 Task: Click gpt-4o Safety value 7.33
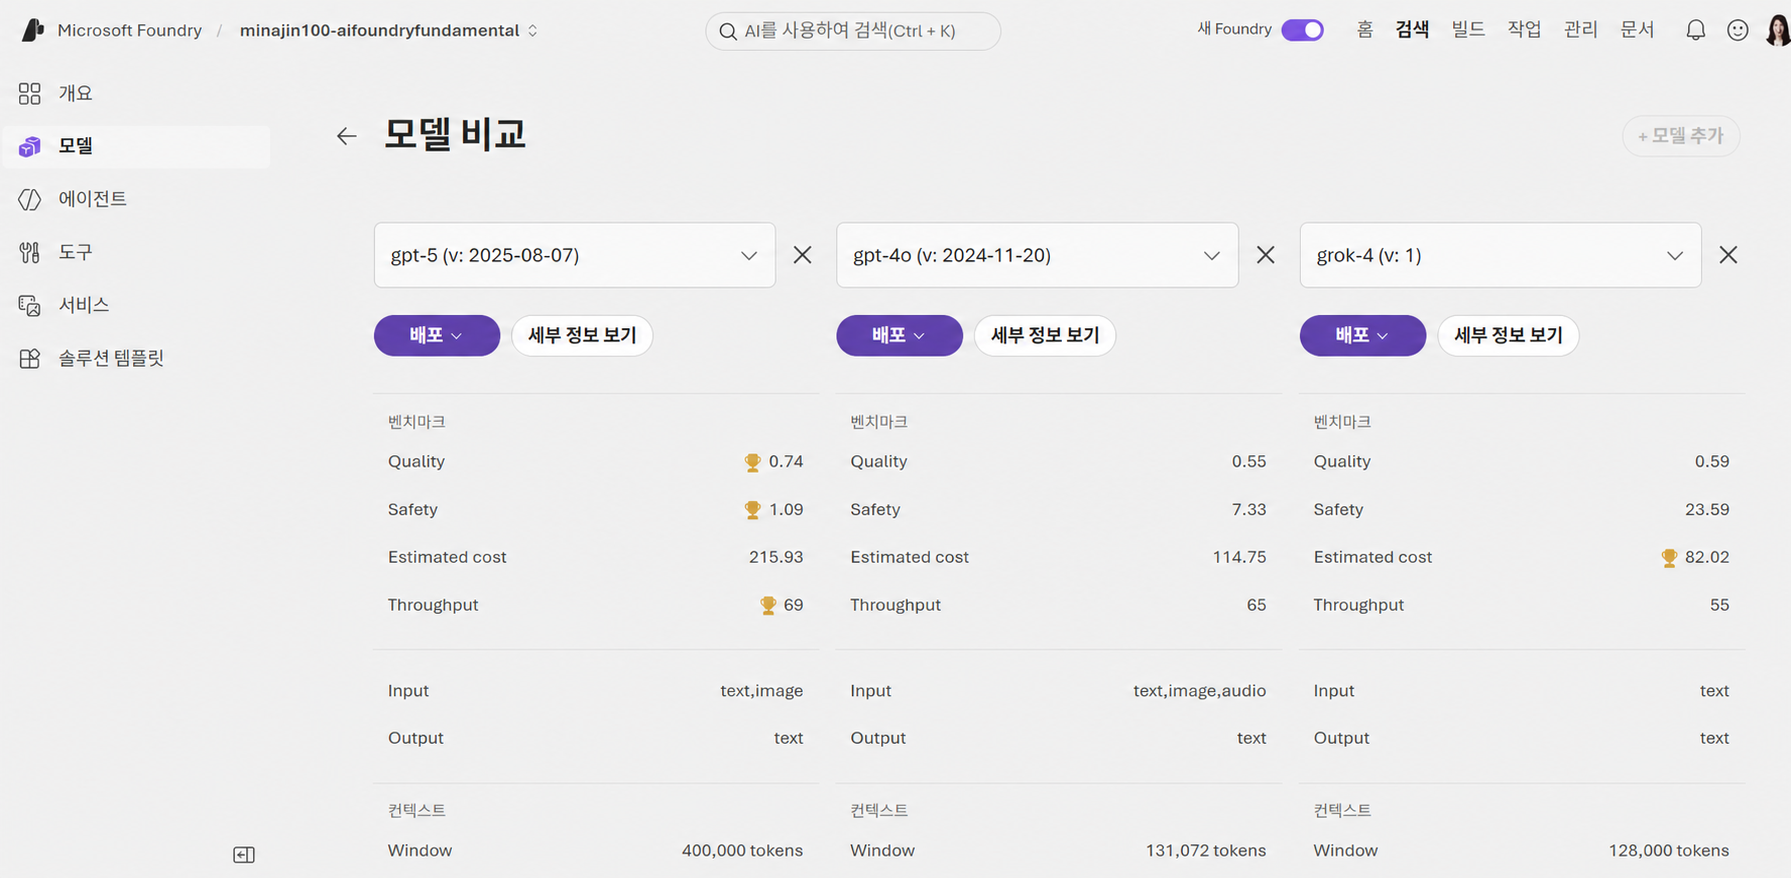pos(1248,509)
